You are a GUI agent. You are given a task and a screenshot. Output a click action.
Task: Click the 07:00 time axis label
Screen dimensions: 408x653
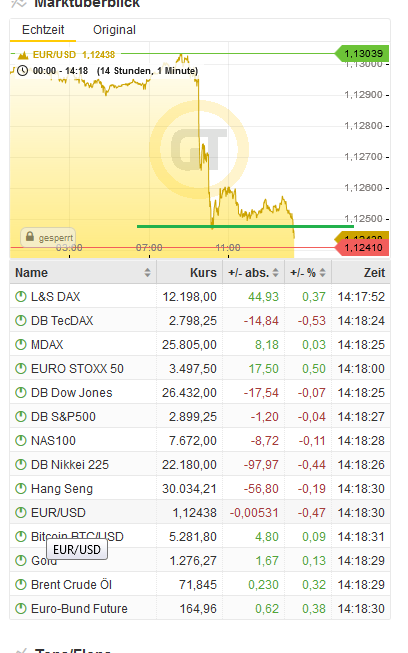pyautogui.click(x=149, y=248)
